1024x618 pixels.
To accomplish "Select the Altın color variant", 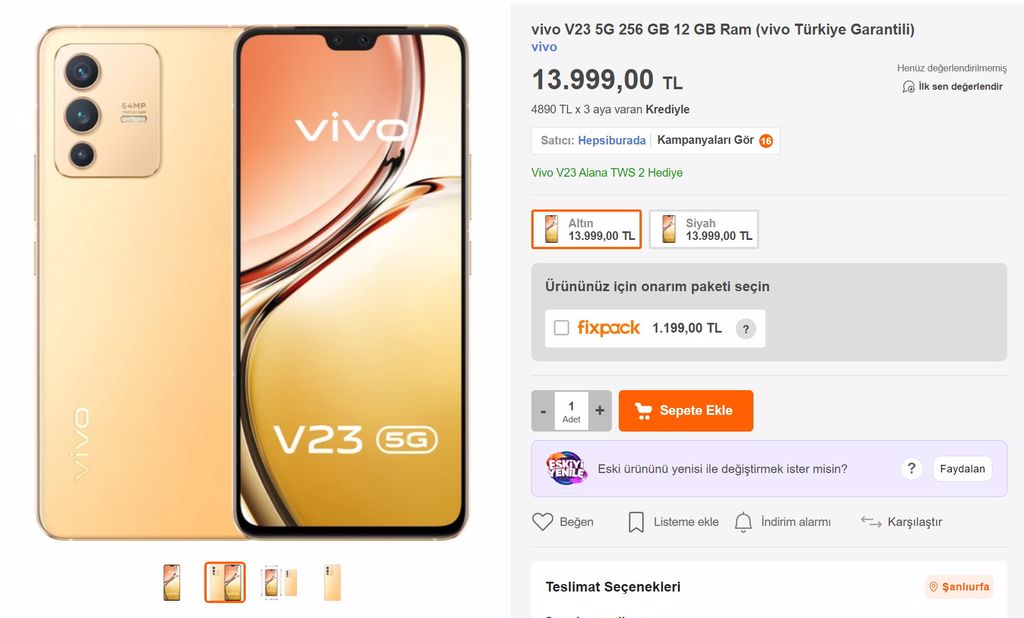I will pos(586,229).
